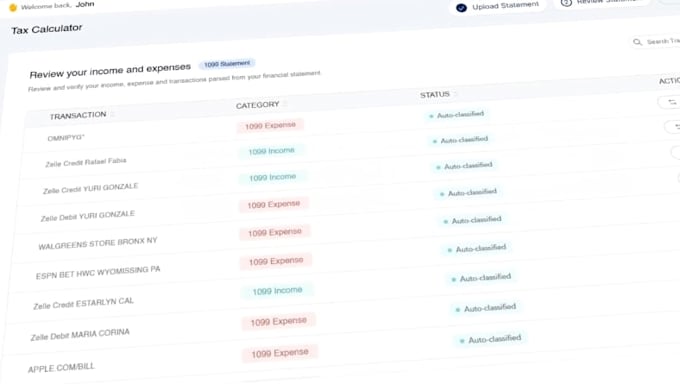Select the Zelle Debit MARIA CORINA transaction

click(80, 335)
